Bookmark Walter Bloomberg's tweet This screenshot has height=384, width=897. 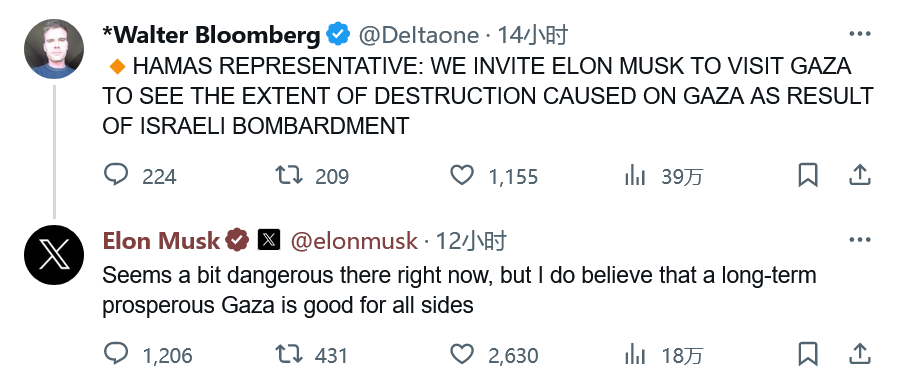pos(808,175)
